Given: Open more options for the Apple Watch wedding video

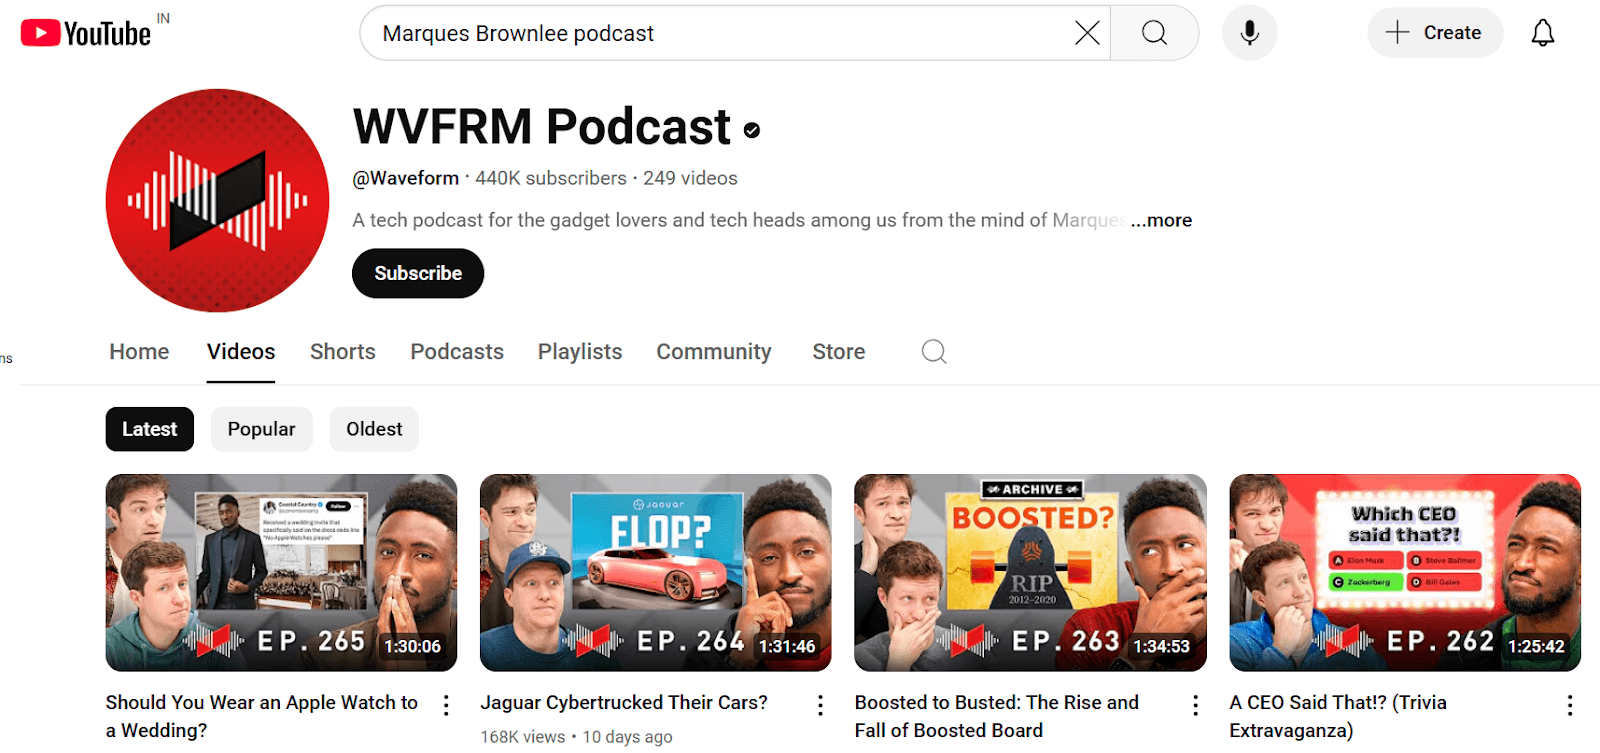Looking at the screenshot, I should (x=446, y=705).
